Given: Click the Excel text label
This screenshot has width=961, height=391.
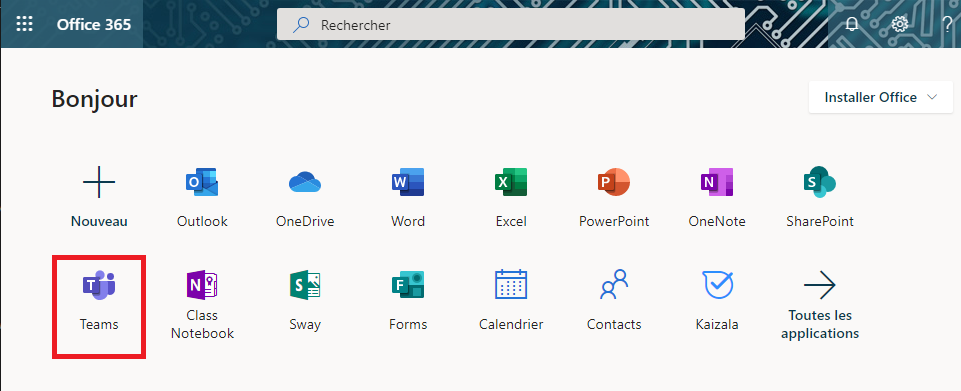Looking at the screenshot, I should pyautogui.click(x=511, y=221).
